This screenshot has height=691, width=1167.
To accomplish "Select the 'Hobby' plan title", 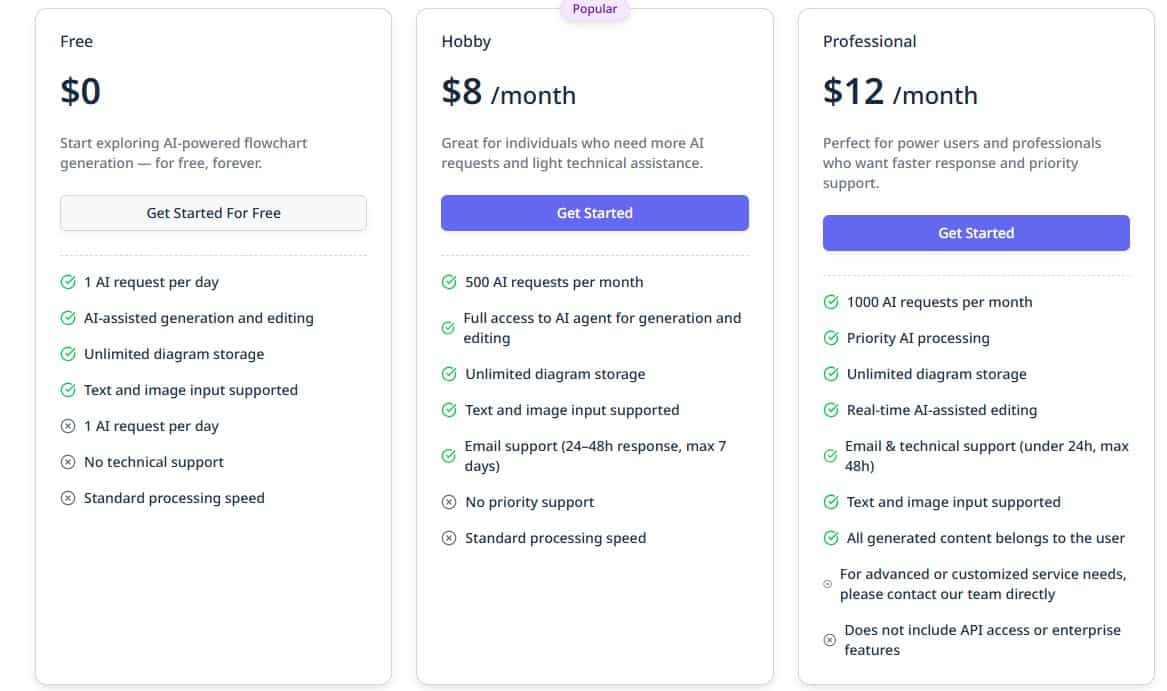I will pos(466,41).
